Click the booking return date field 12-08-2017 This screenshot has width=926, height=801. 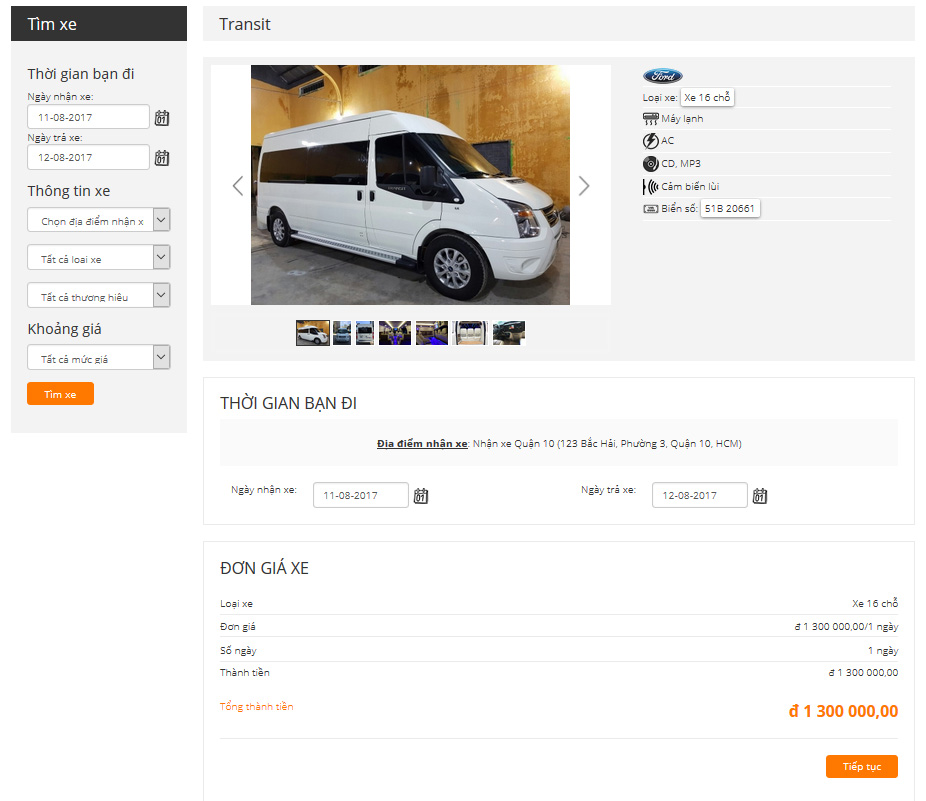(699, 496)
